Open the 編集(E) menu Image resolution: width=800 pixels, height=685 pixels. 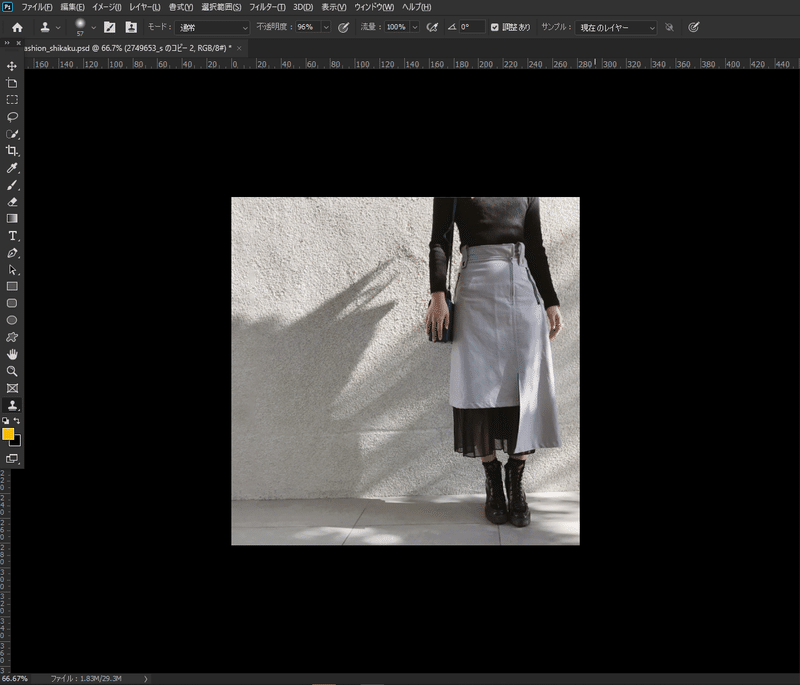click(x=72, y=7)
